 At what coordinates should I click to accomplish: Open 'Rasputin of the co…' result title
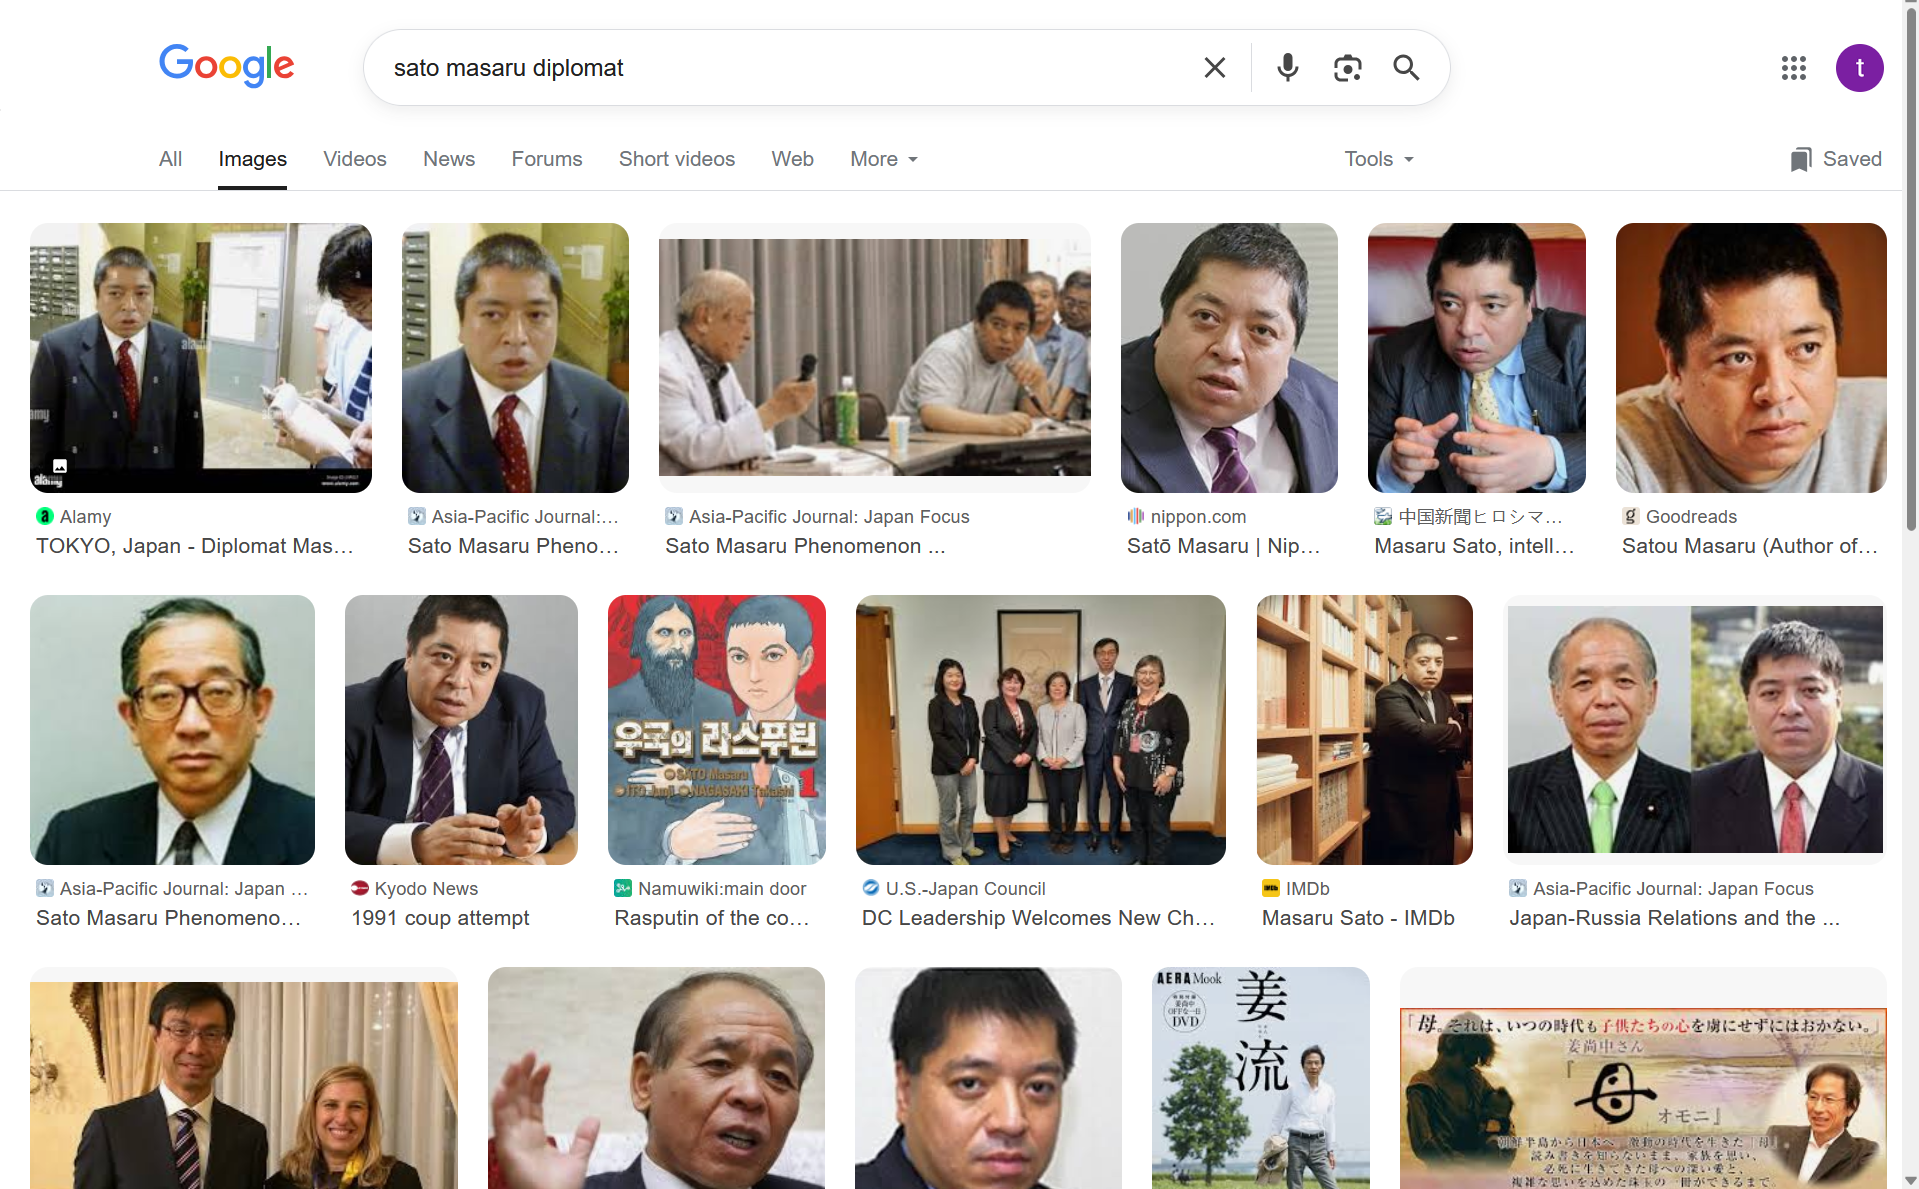click(x=712, y=918)
